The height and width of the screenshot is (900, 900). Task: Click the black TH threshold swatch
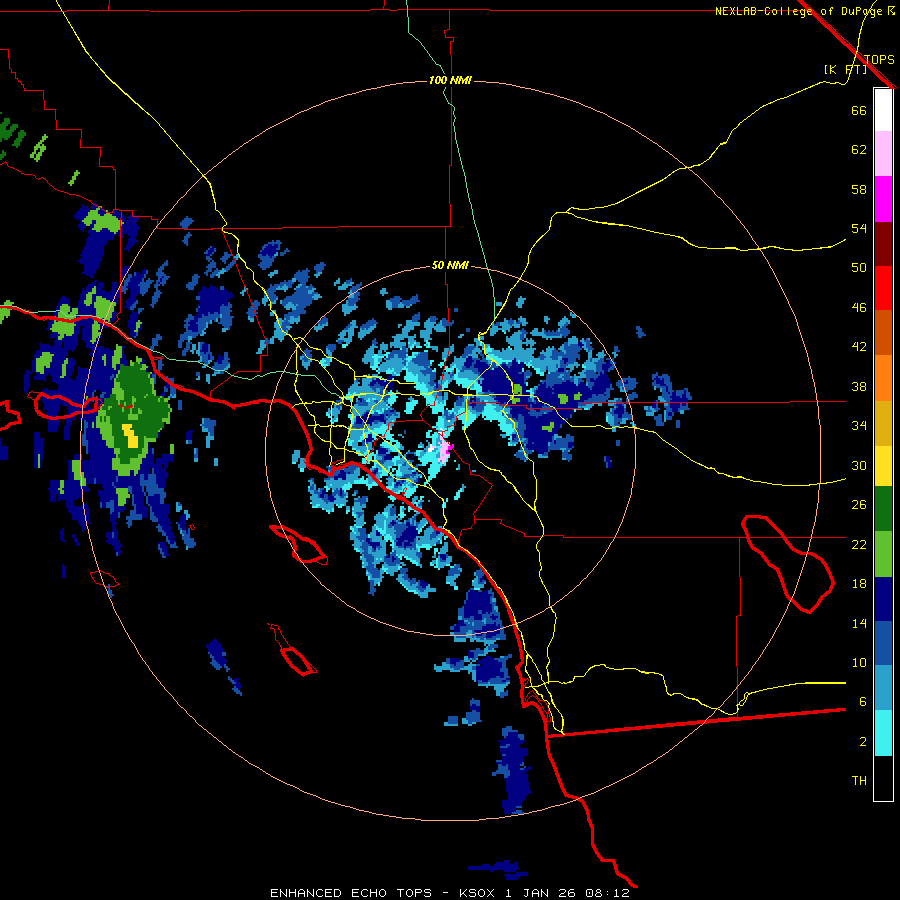(x=883, y=778)
